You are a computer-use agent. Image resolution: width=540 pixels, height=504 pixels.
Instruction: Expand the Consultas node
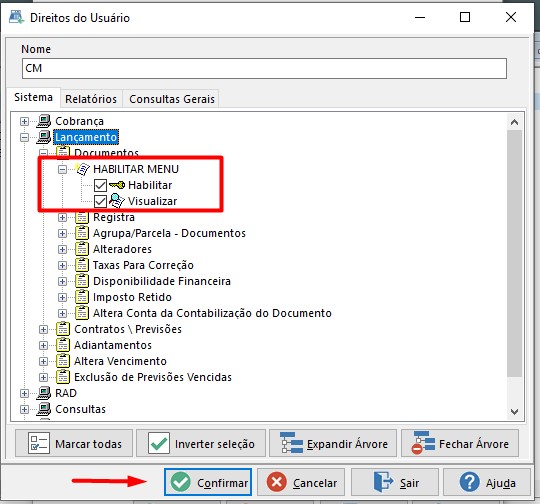coord(24,409)
